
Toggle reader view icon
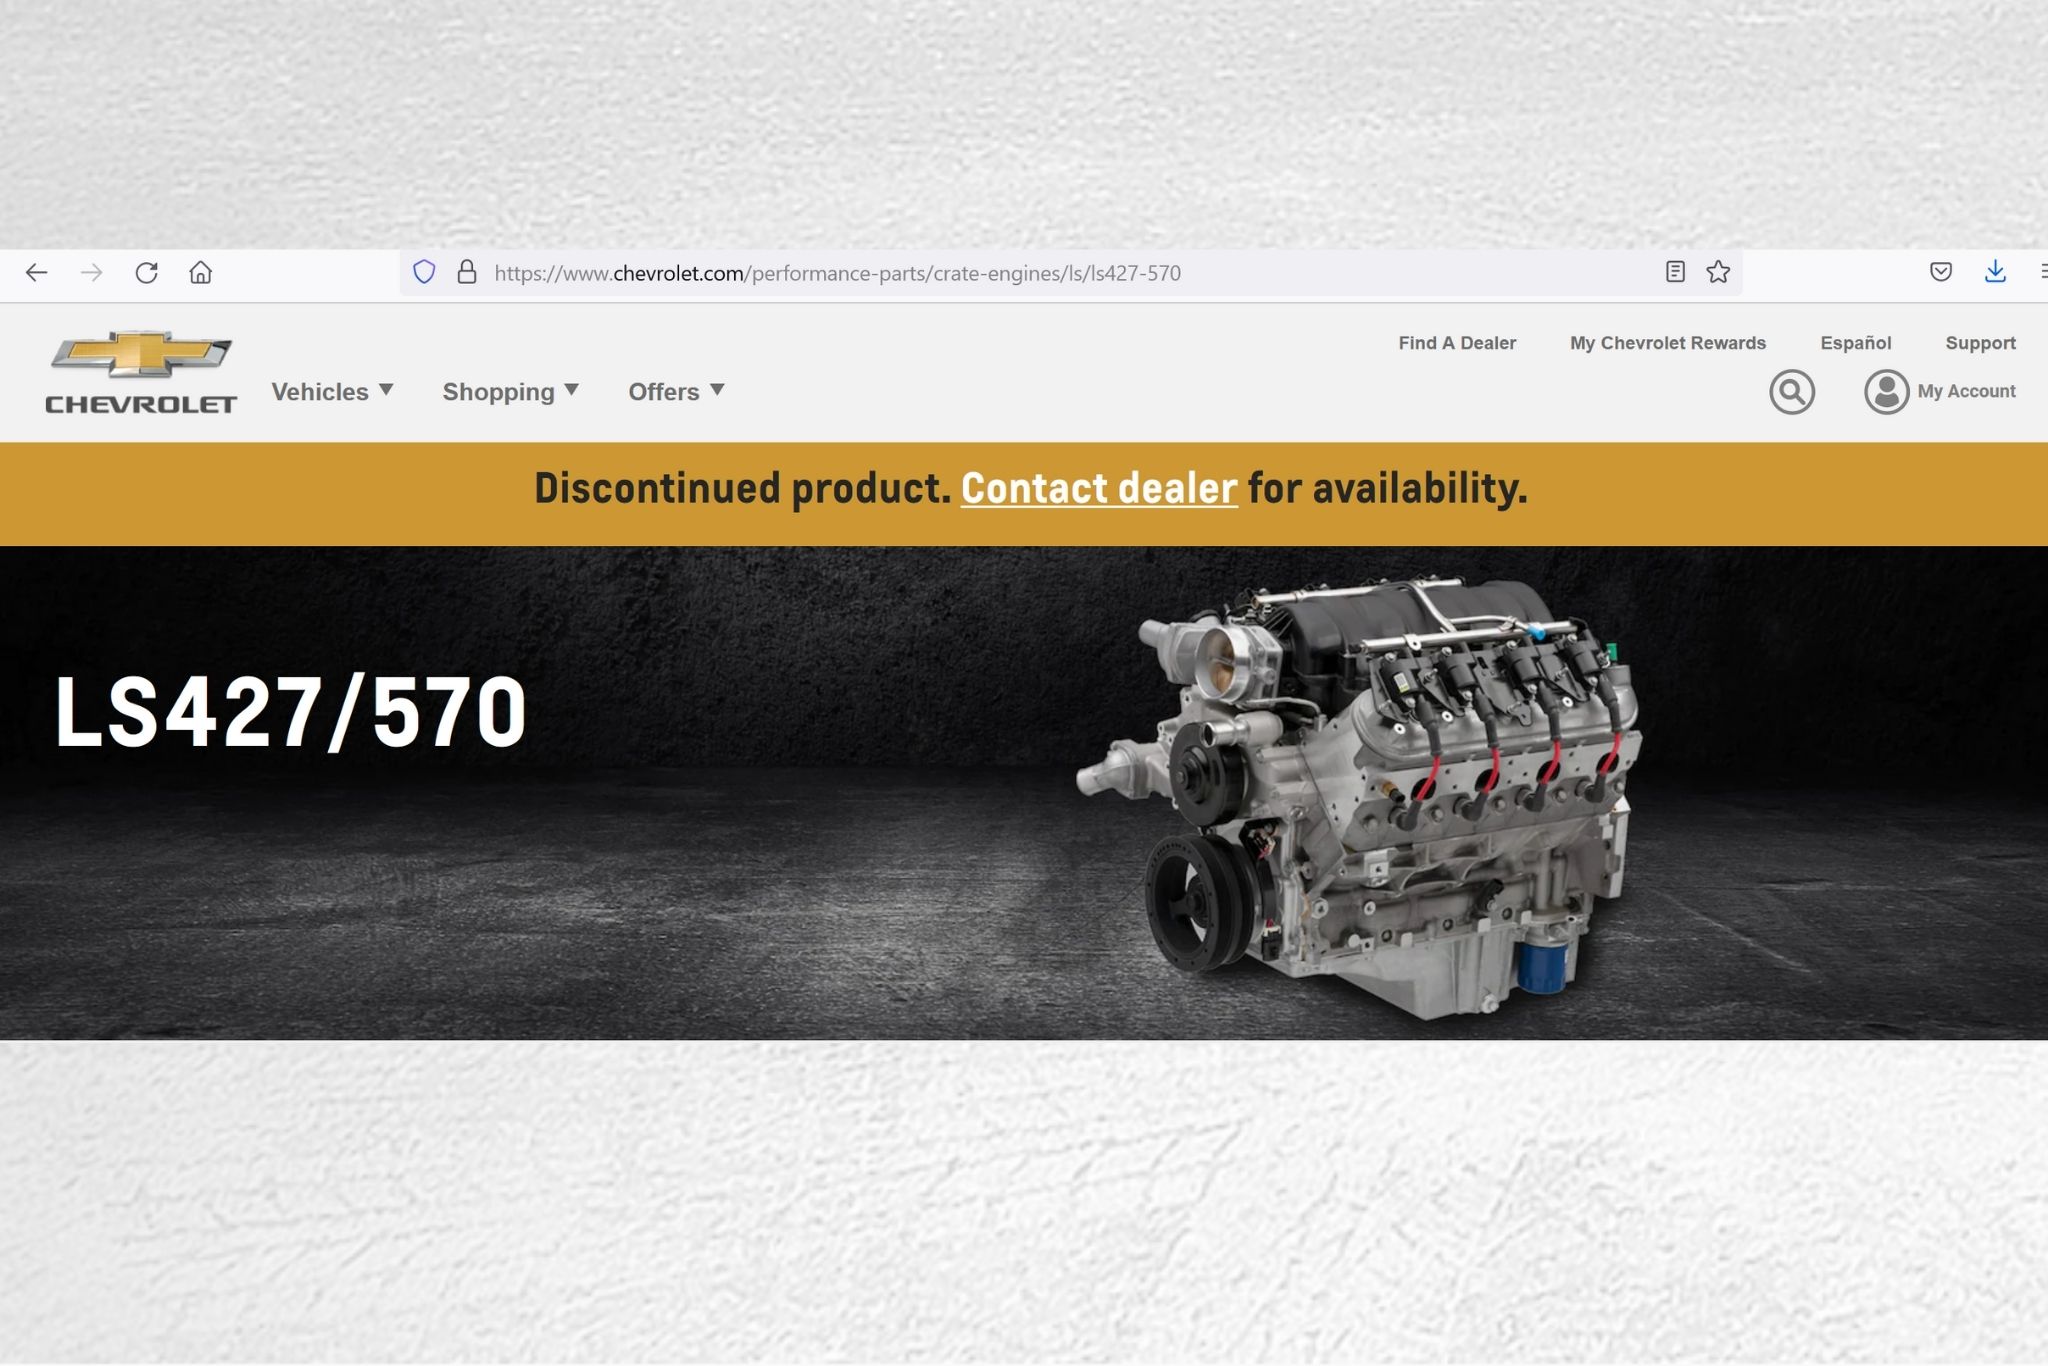[1675, 272]
